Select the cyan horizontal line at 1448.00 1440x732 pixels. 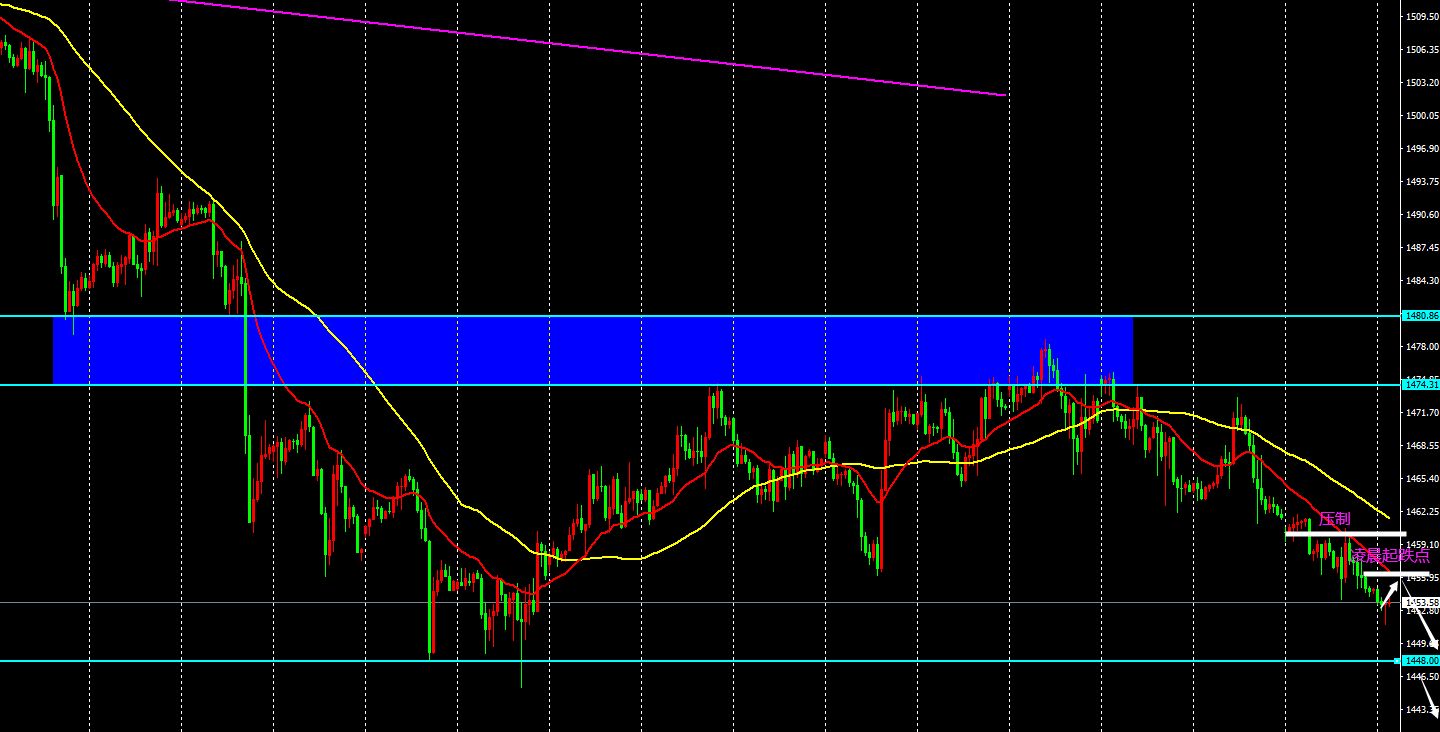pyautogui.click(x=700, y=661)
